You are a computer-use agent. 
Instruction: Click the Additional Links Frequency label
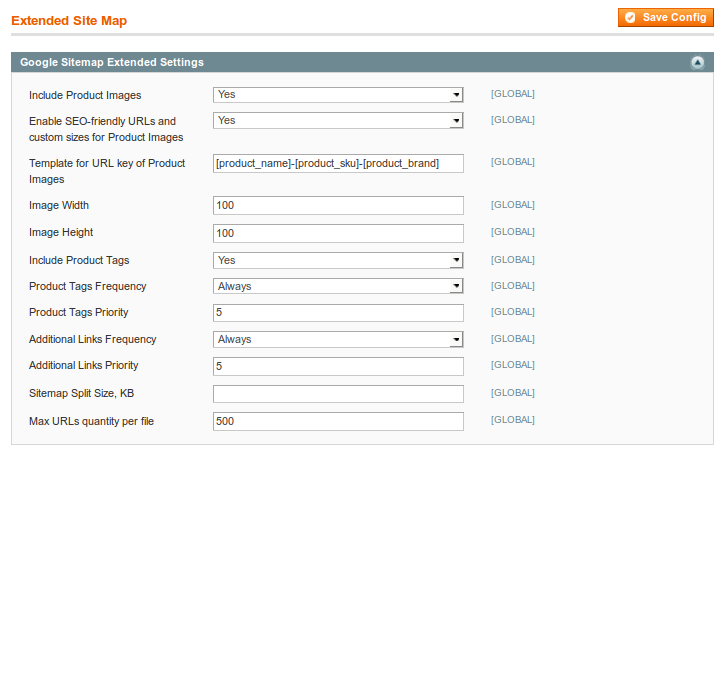point(92,339)
